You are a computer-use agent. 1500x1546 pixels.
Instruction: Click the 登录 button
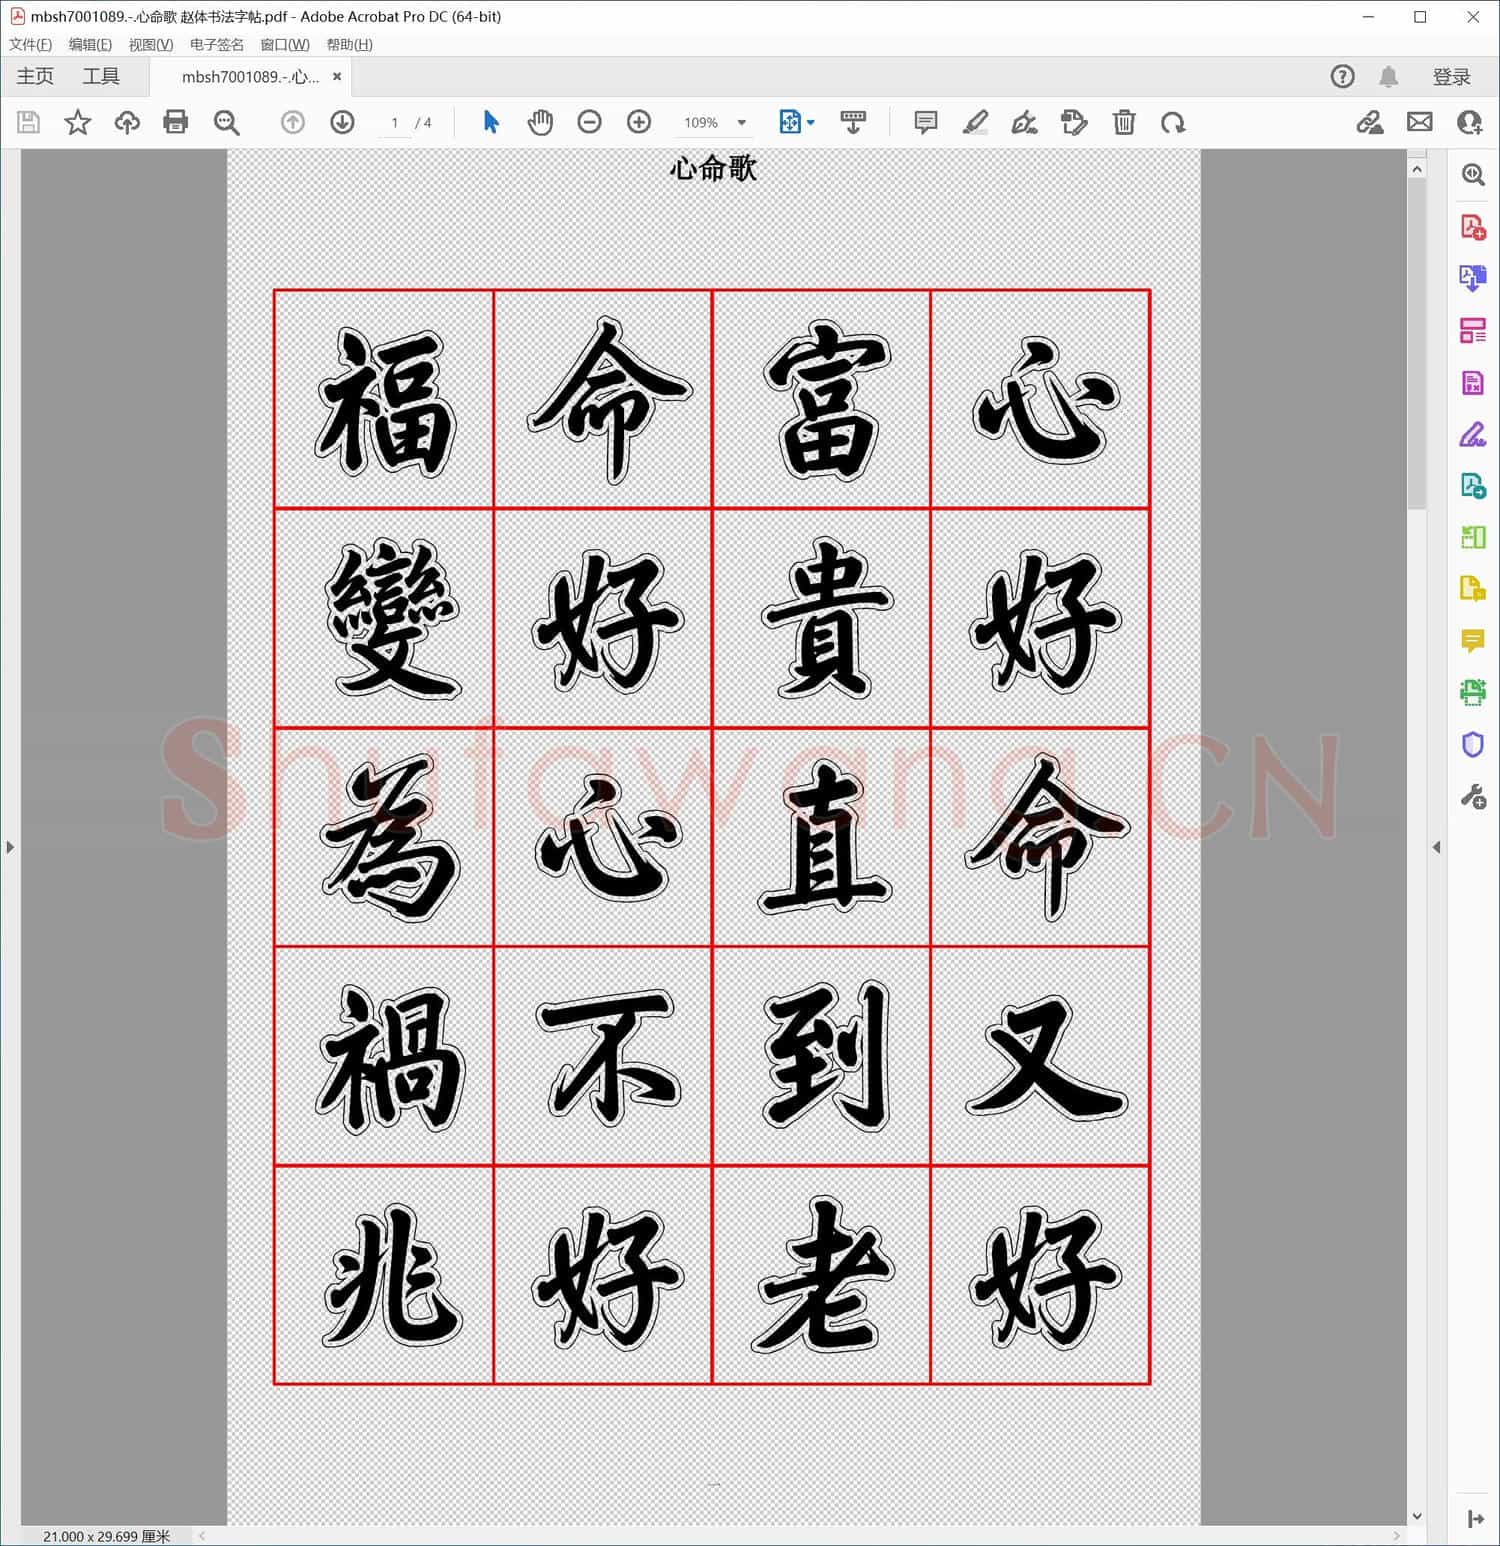click(x=1453, y=76)
